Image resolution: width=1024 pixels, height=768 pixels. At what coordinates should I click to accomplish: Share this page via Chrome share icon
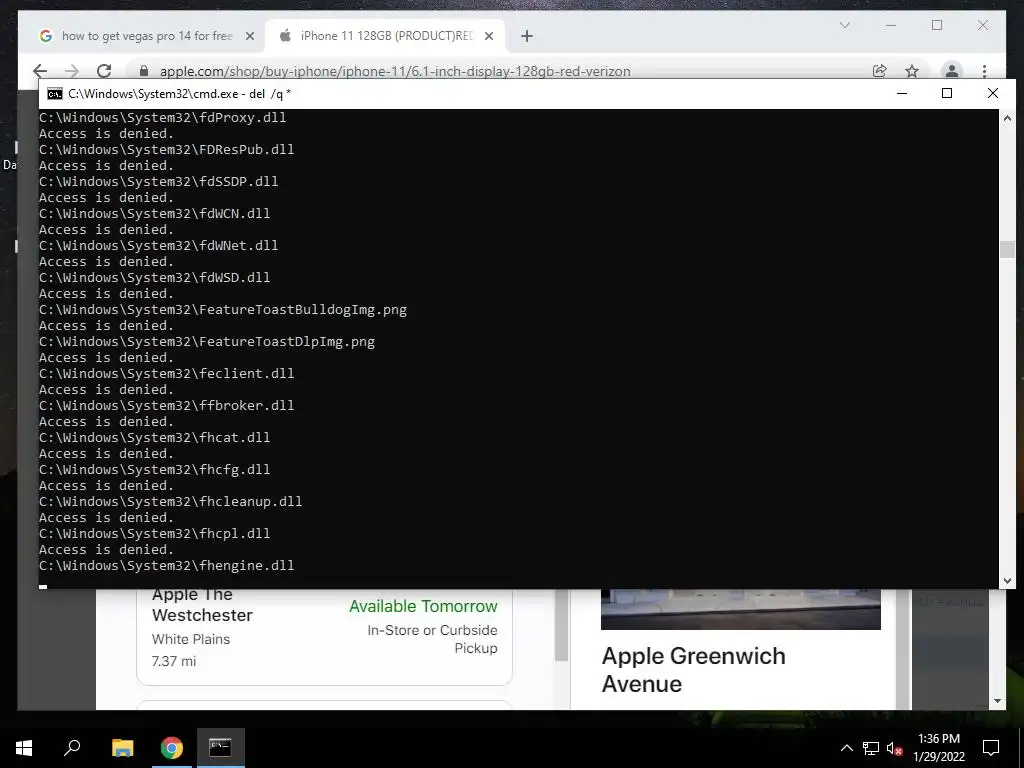pyautogui.click(x=880, y=71)
